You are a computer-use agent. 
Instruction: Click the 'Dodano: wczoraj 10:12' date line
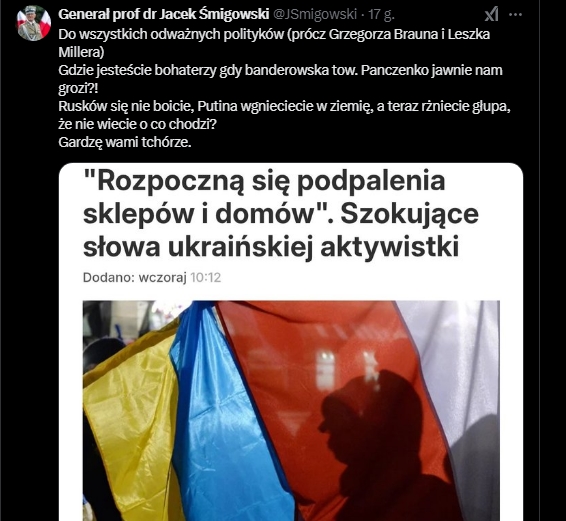pyautogui.click(x=152, y=277)
